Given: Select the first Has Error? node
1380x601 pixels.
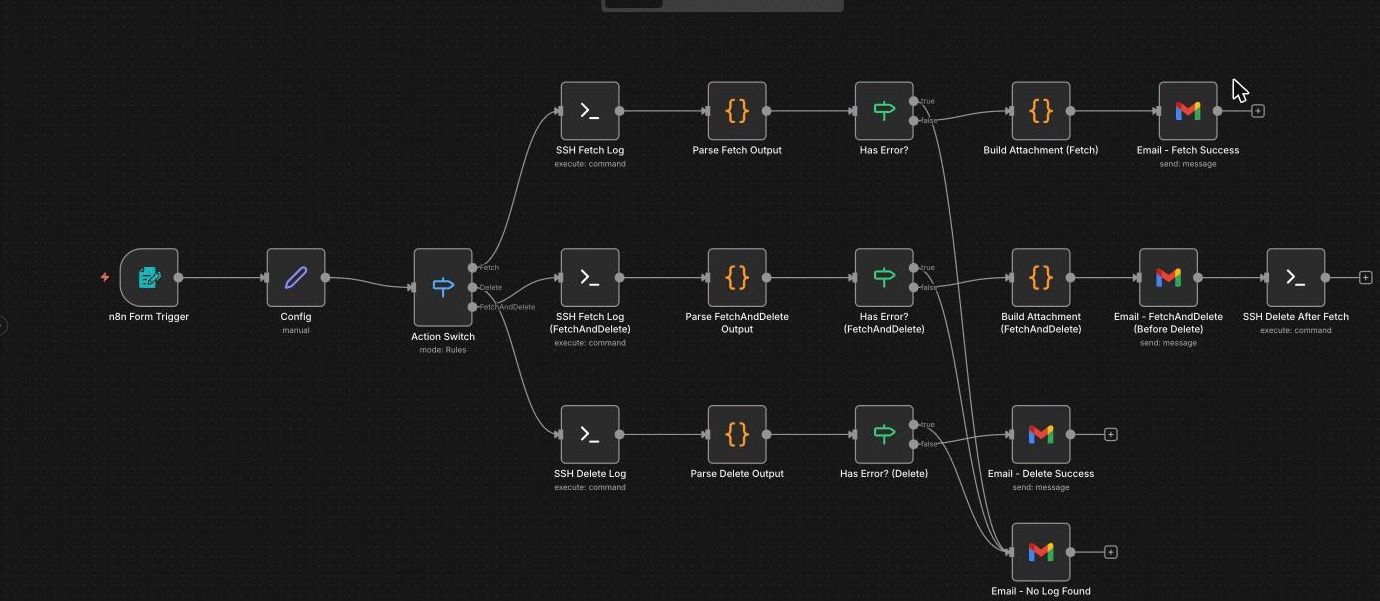Looking at the screenshot, I should tap(884, 111).
